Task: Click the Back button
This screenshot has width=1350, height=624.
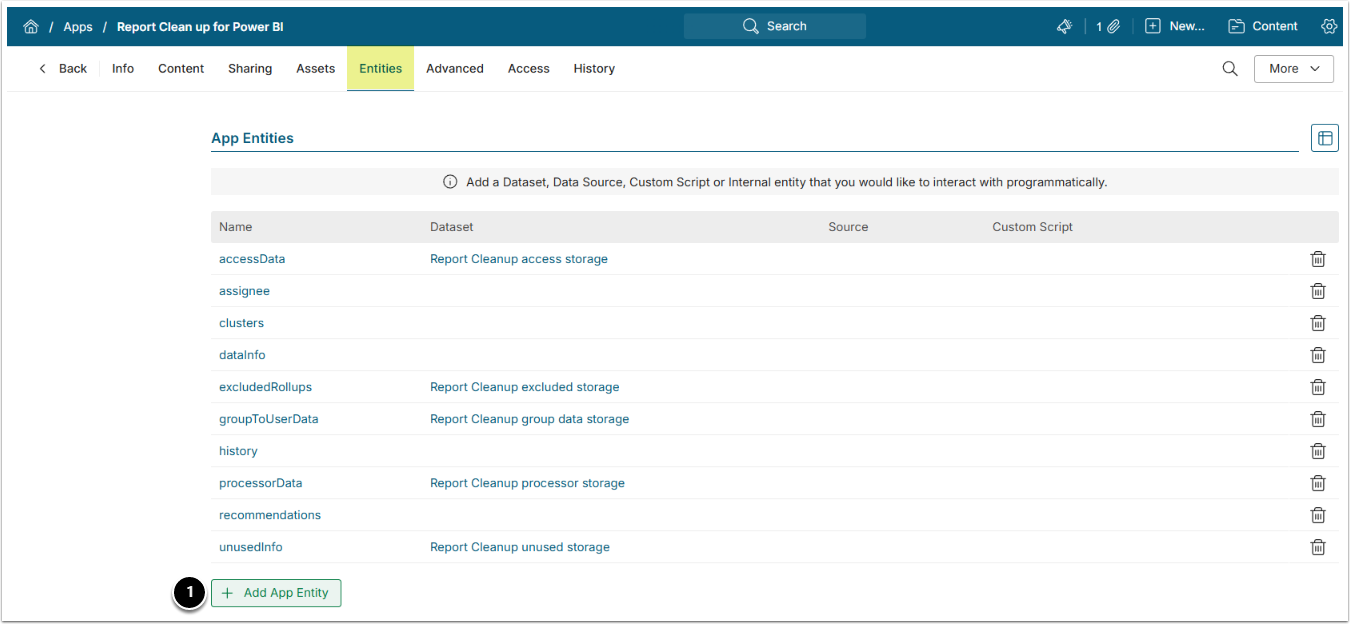Action: click(x=63, y=69)
